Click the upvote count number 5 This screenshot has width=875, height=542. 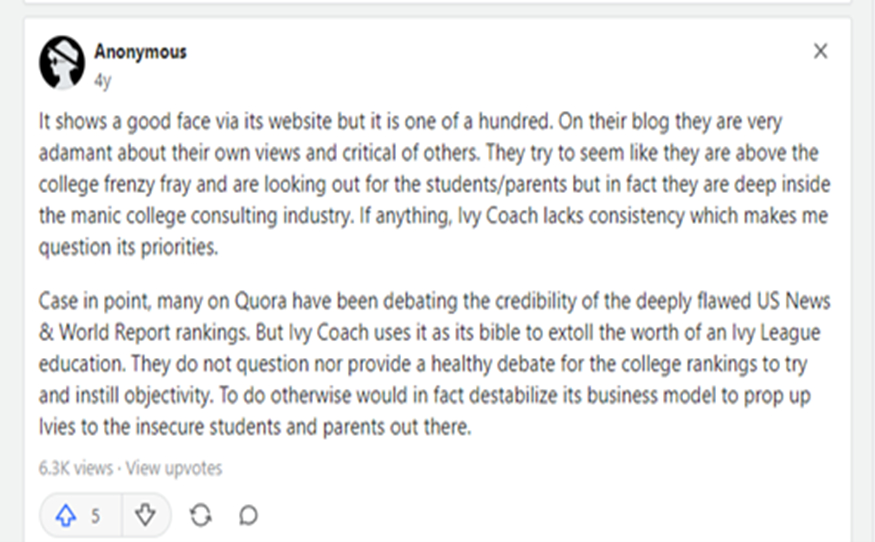pyautogui.click(x=96, y=516)
